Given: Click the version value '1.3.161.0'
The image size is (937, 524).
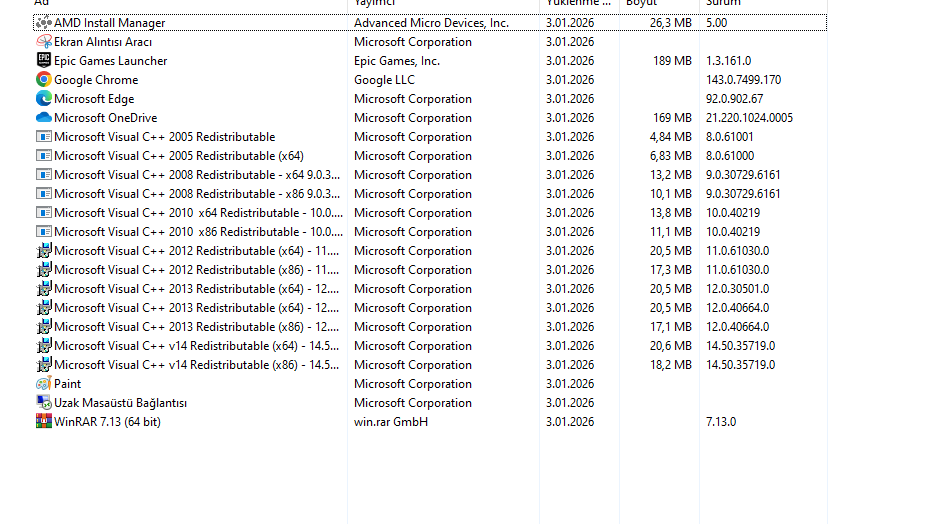Looking at the screenshot, I should click(728, 61).
